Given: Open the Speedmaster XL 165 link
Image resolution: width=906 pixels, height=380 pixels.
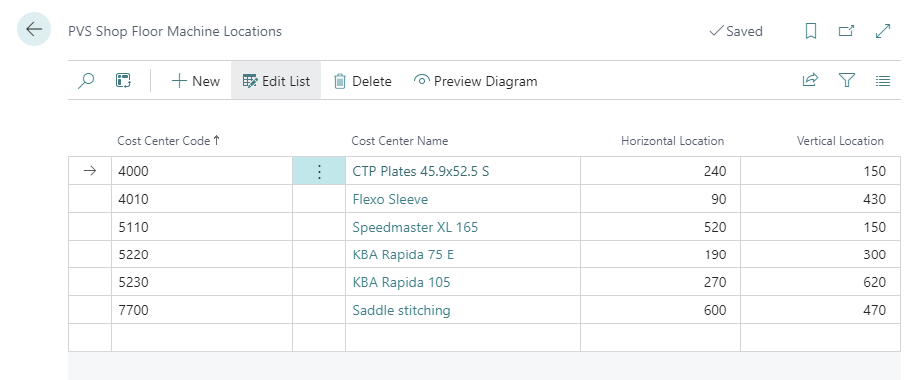Looking at the screenshot, I should pyautogui.click(x=415, y=227).
